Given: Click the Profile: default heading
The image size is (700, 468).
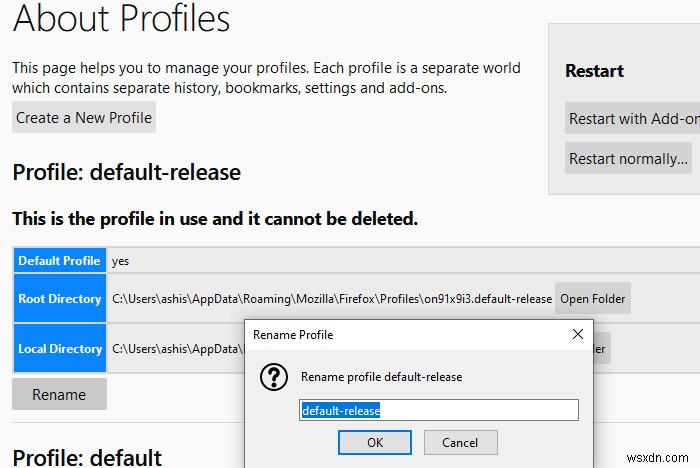Looking at the screenshot, I should [x=87, y=458].
